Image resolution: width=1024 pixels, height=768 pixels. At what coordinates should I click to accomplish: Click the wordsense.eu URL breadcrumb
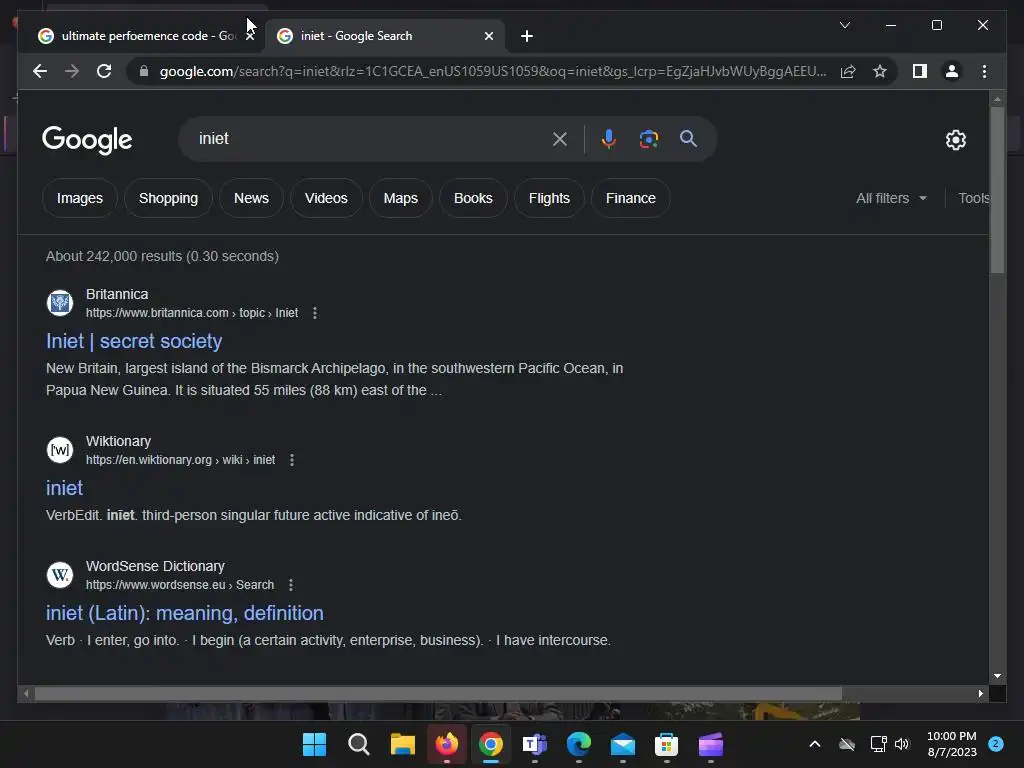(x=180, y=584)
